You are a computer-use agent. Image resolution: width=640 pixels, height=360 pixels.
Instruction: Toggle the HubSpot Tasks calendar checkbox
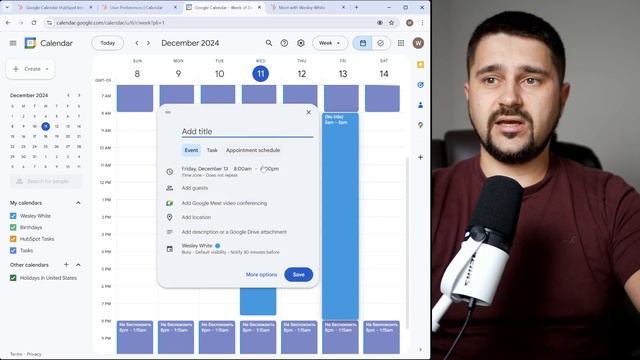pos(13,239)
